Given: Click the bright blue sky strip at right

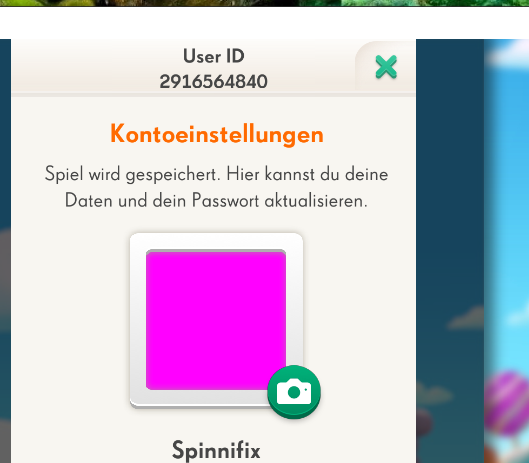Looking at the screenshot, I should point(507,202).
